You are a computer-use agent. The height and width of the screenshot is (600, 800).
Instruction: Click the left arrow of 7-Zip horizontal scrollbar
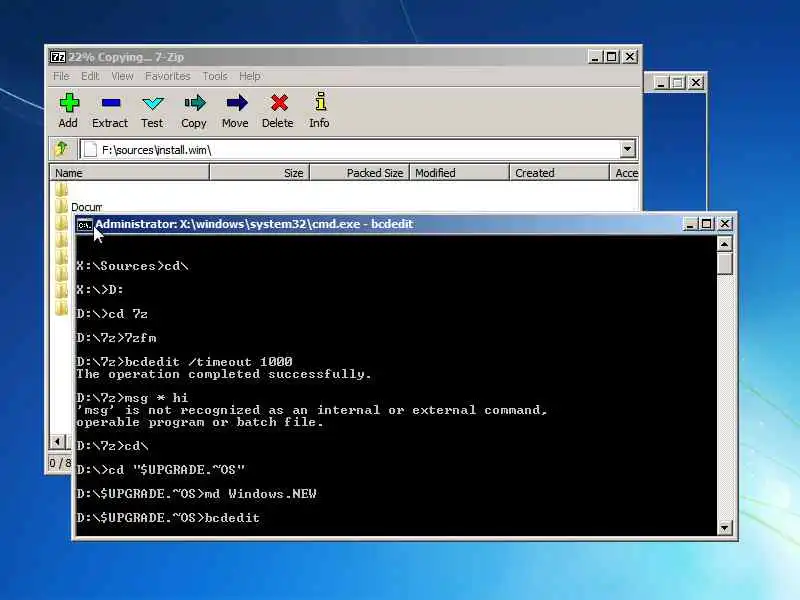click(58, 441)
